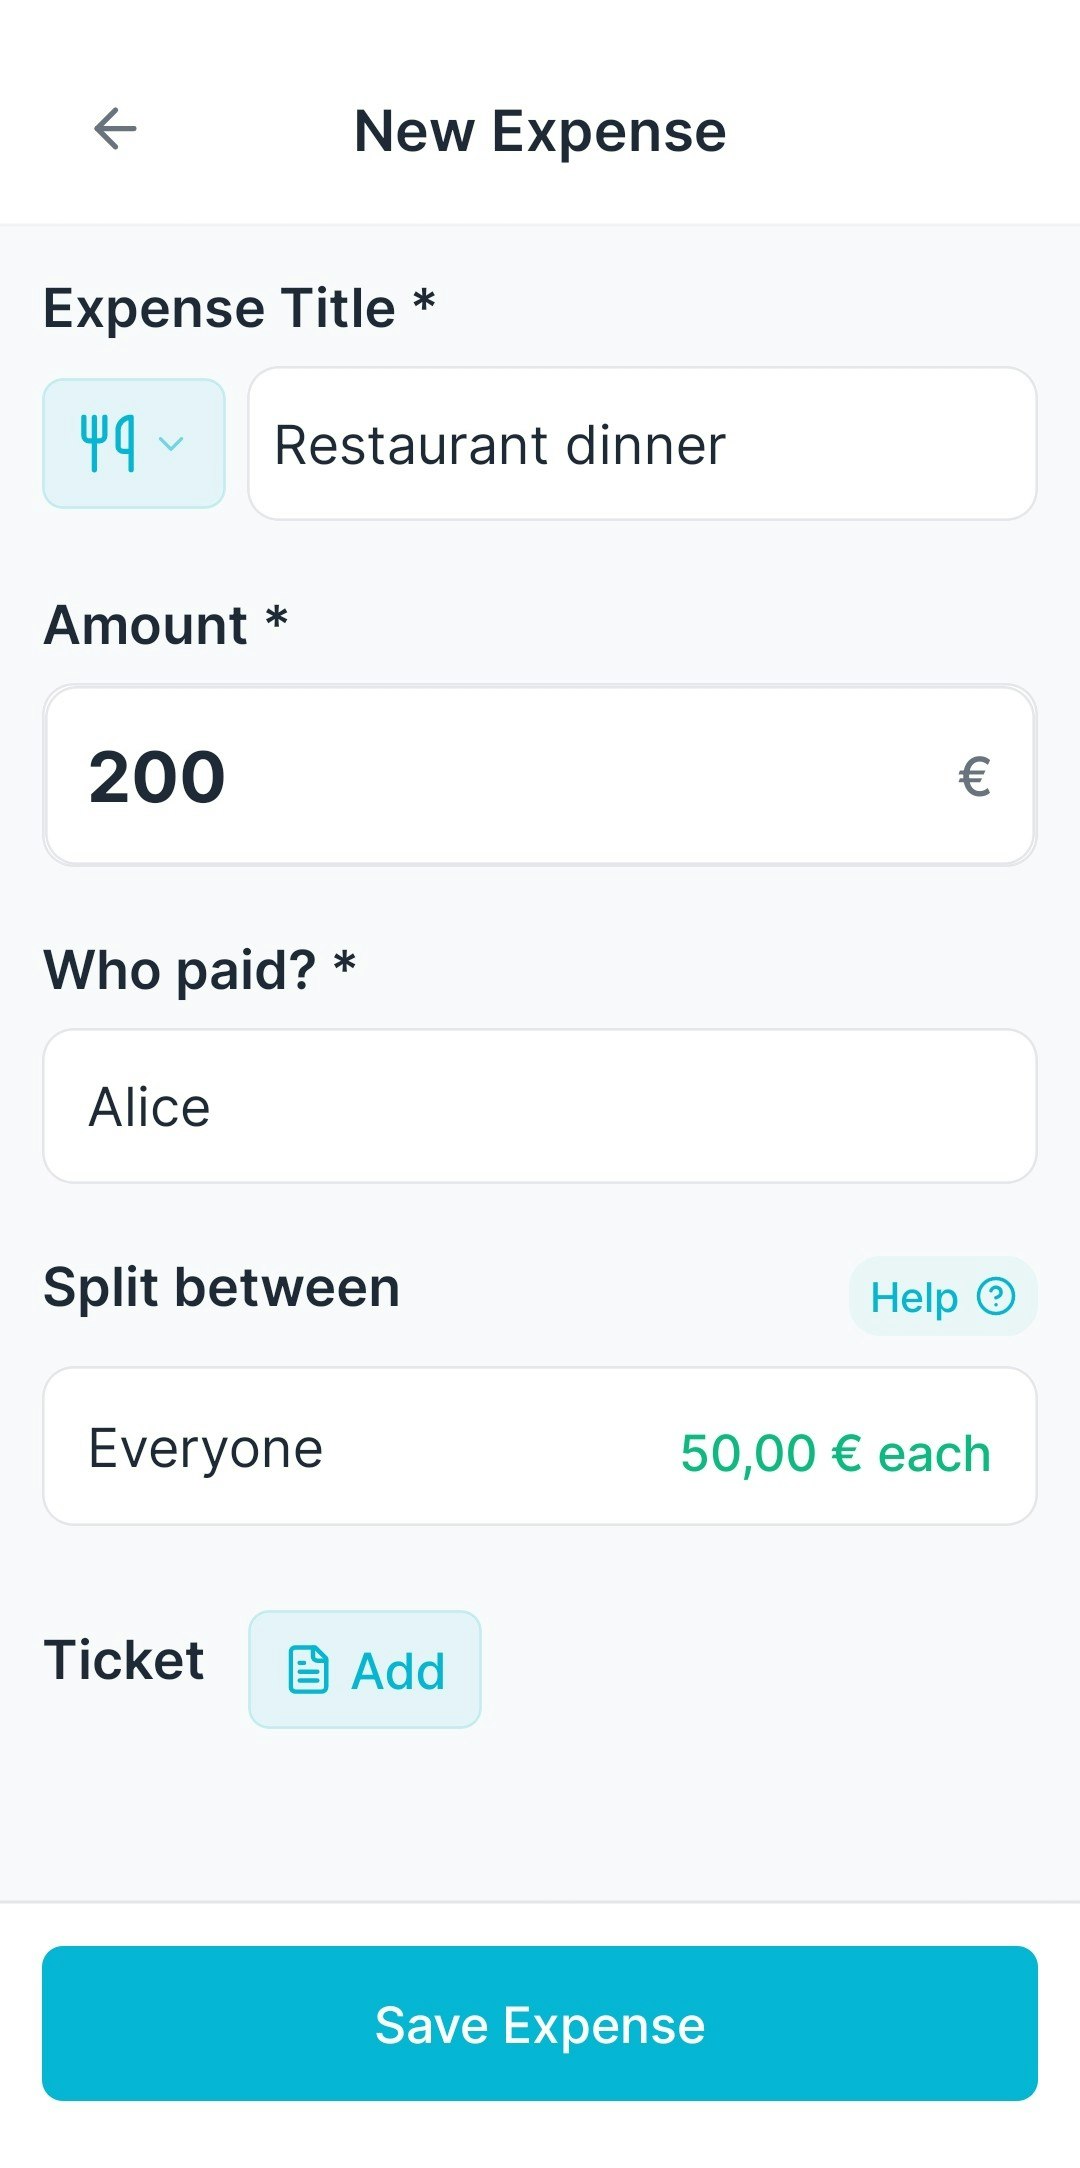Click the Who paid? label

200,970
